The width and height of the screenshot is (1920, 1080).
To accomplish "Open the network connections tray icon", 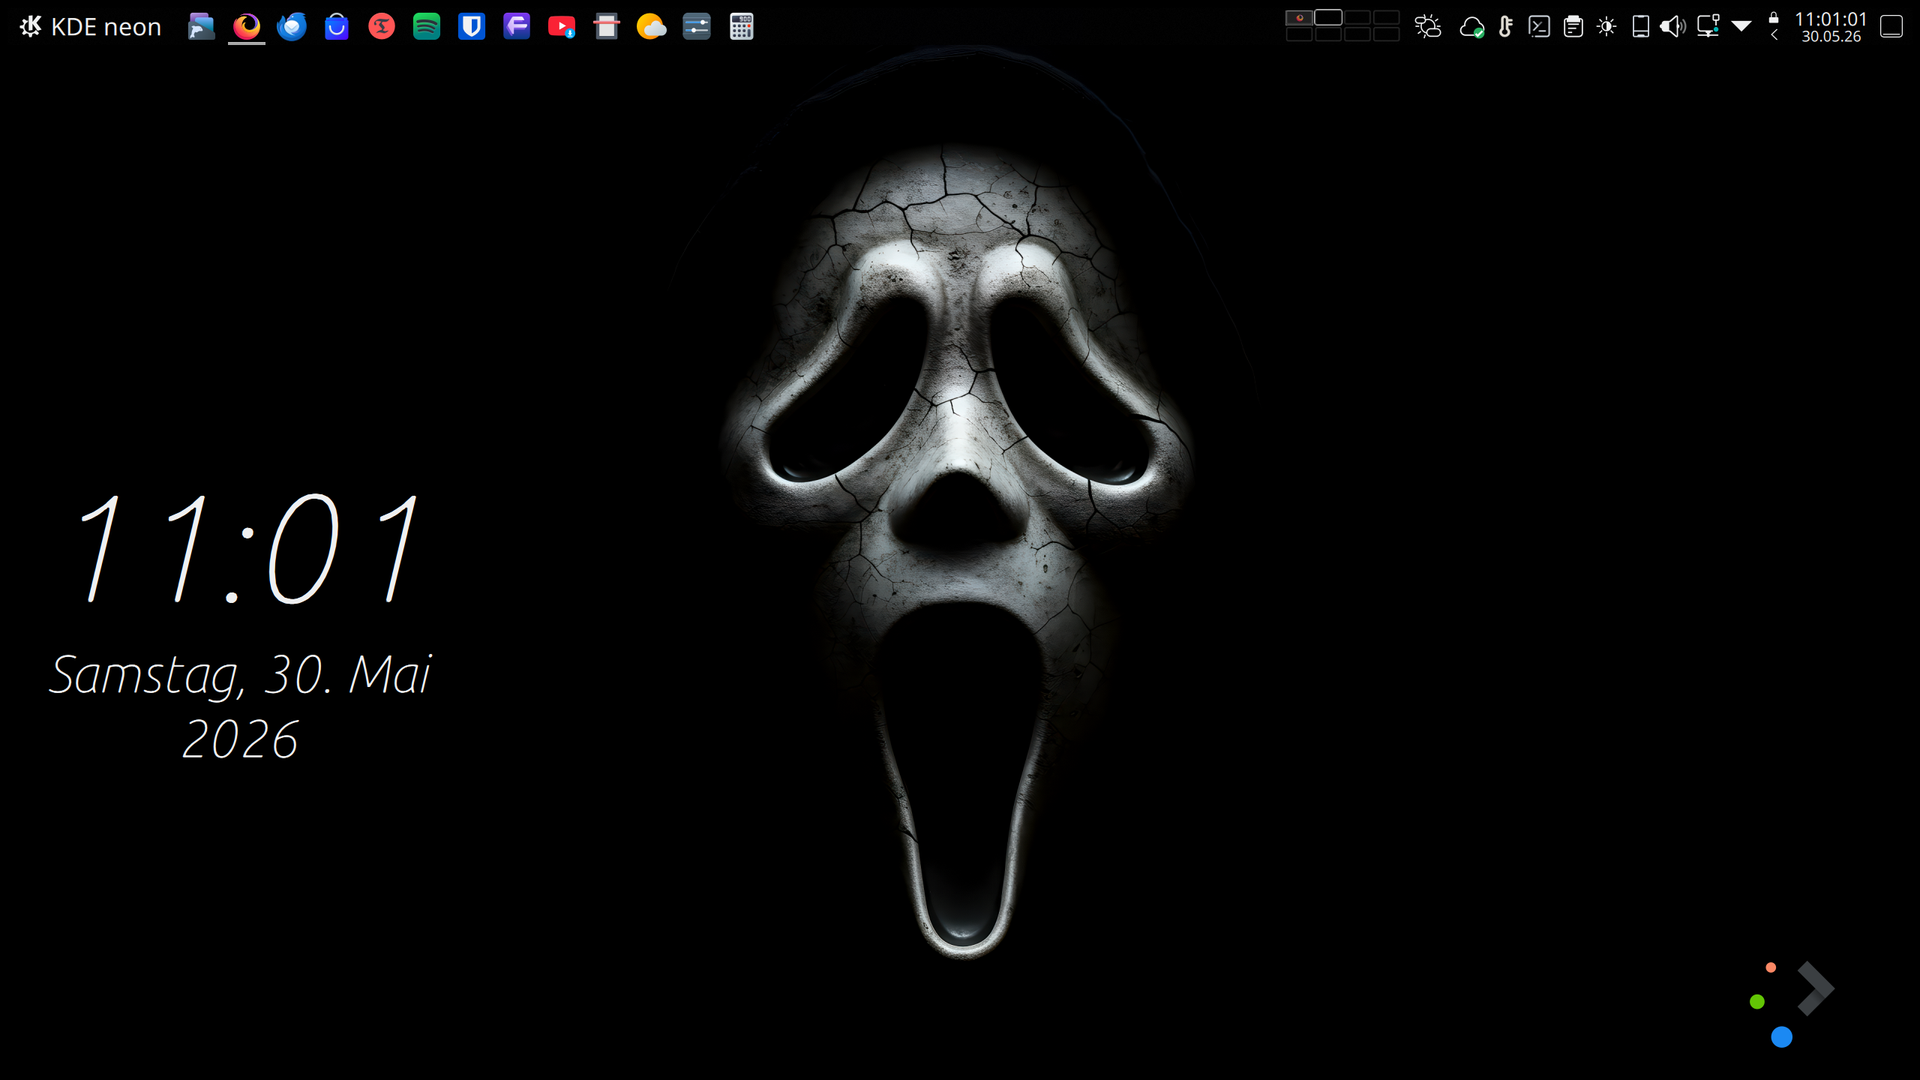I will pyautogui.click(x=1708, y=27).
